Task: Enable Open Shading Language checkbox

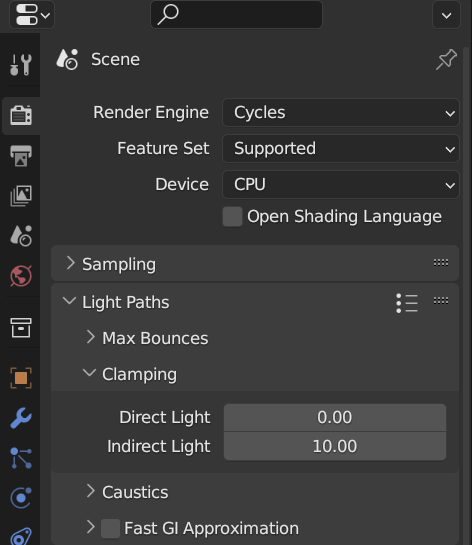Action: pyautogui.click(x=233, y=217)
